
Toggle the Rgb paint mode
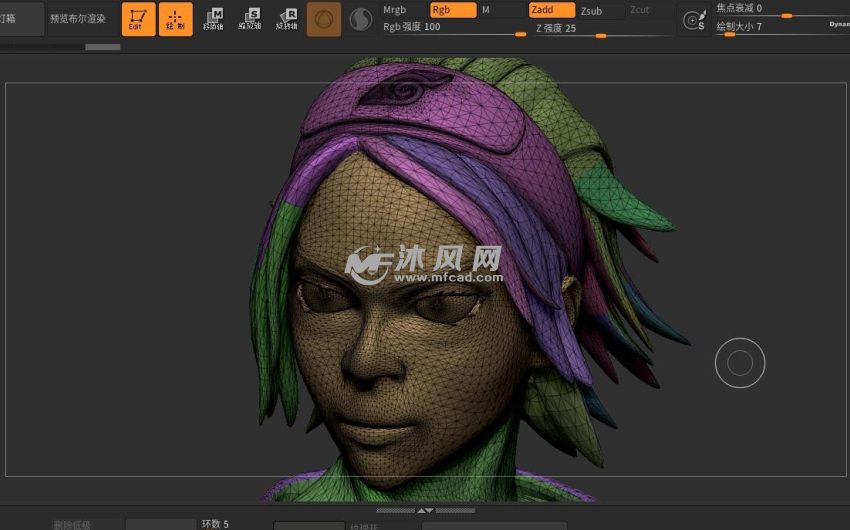pyautogui.click(x=453, y=10)
